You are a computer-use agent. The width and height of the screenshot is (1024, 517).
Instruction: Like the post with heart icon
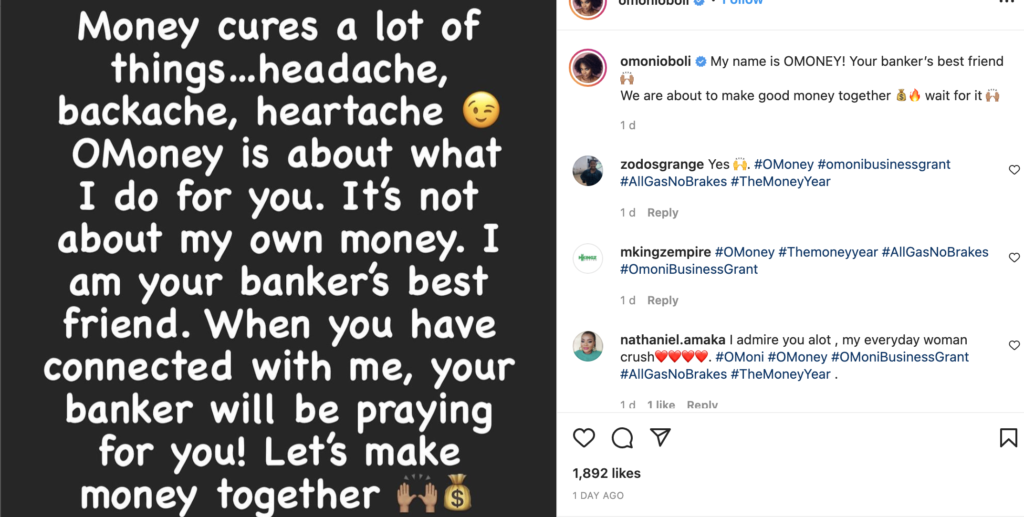(584, 438)
